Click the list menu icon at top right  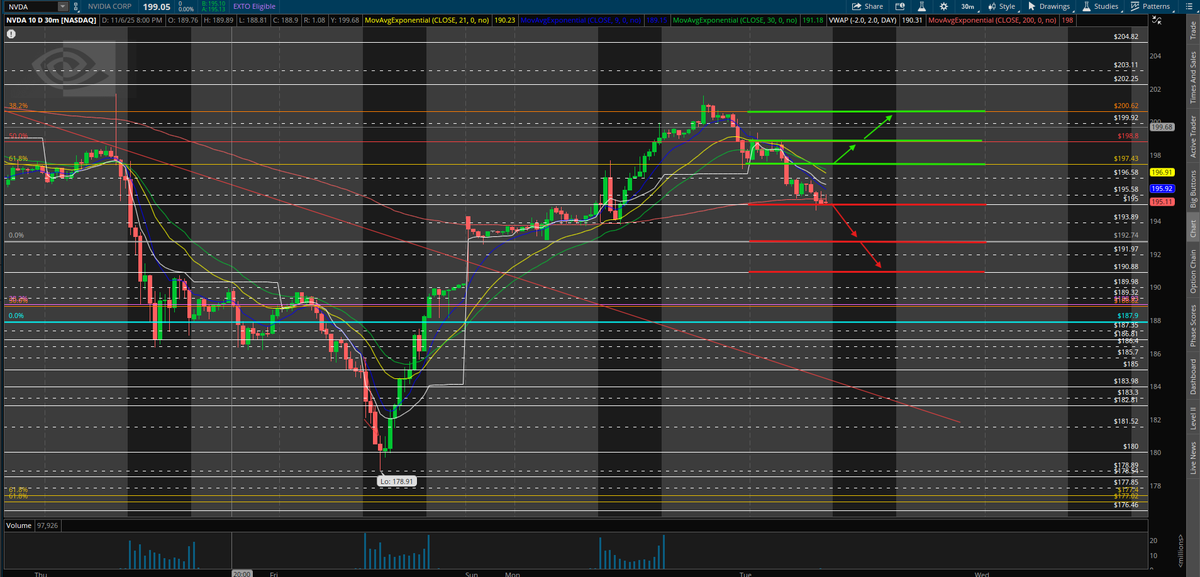(x=1189, y=6)
